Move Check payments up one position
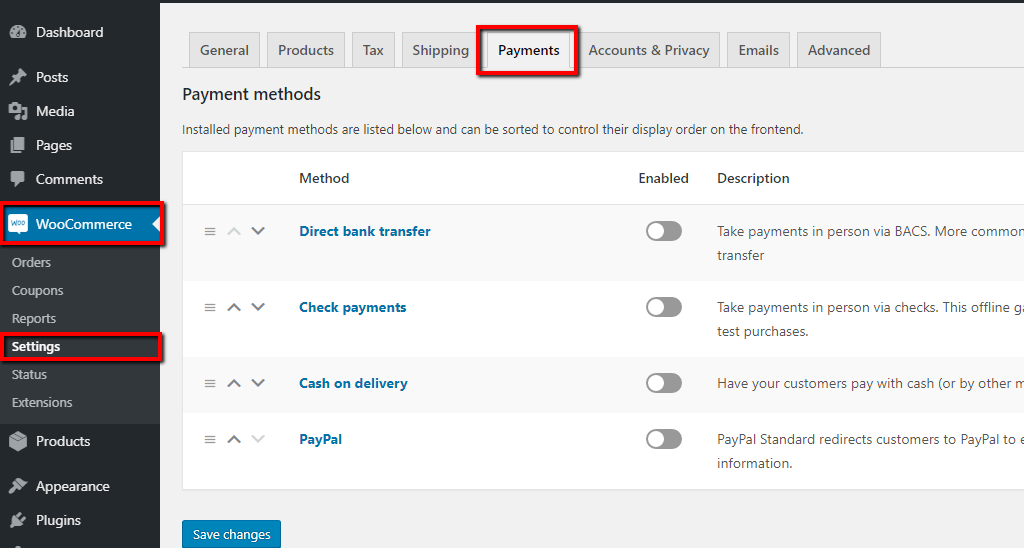The image size is (1024, 548). click(234, 307)
